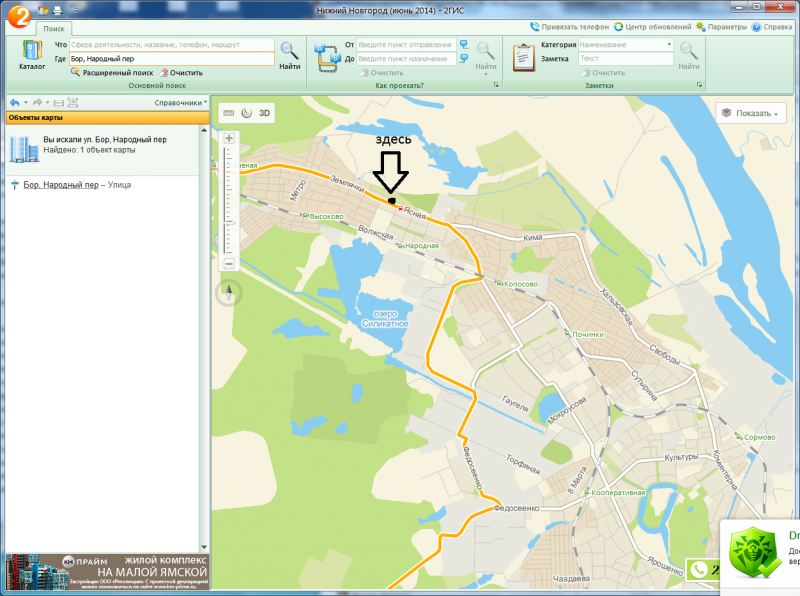800x596 pixels.
Task: Click the Прайм На Малой Ямской ad banner
Action: [107, 572]
